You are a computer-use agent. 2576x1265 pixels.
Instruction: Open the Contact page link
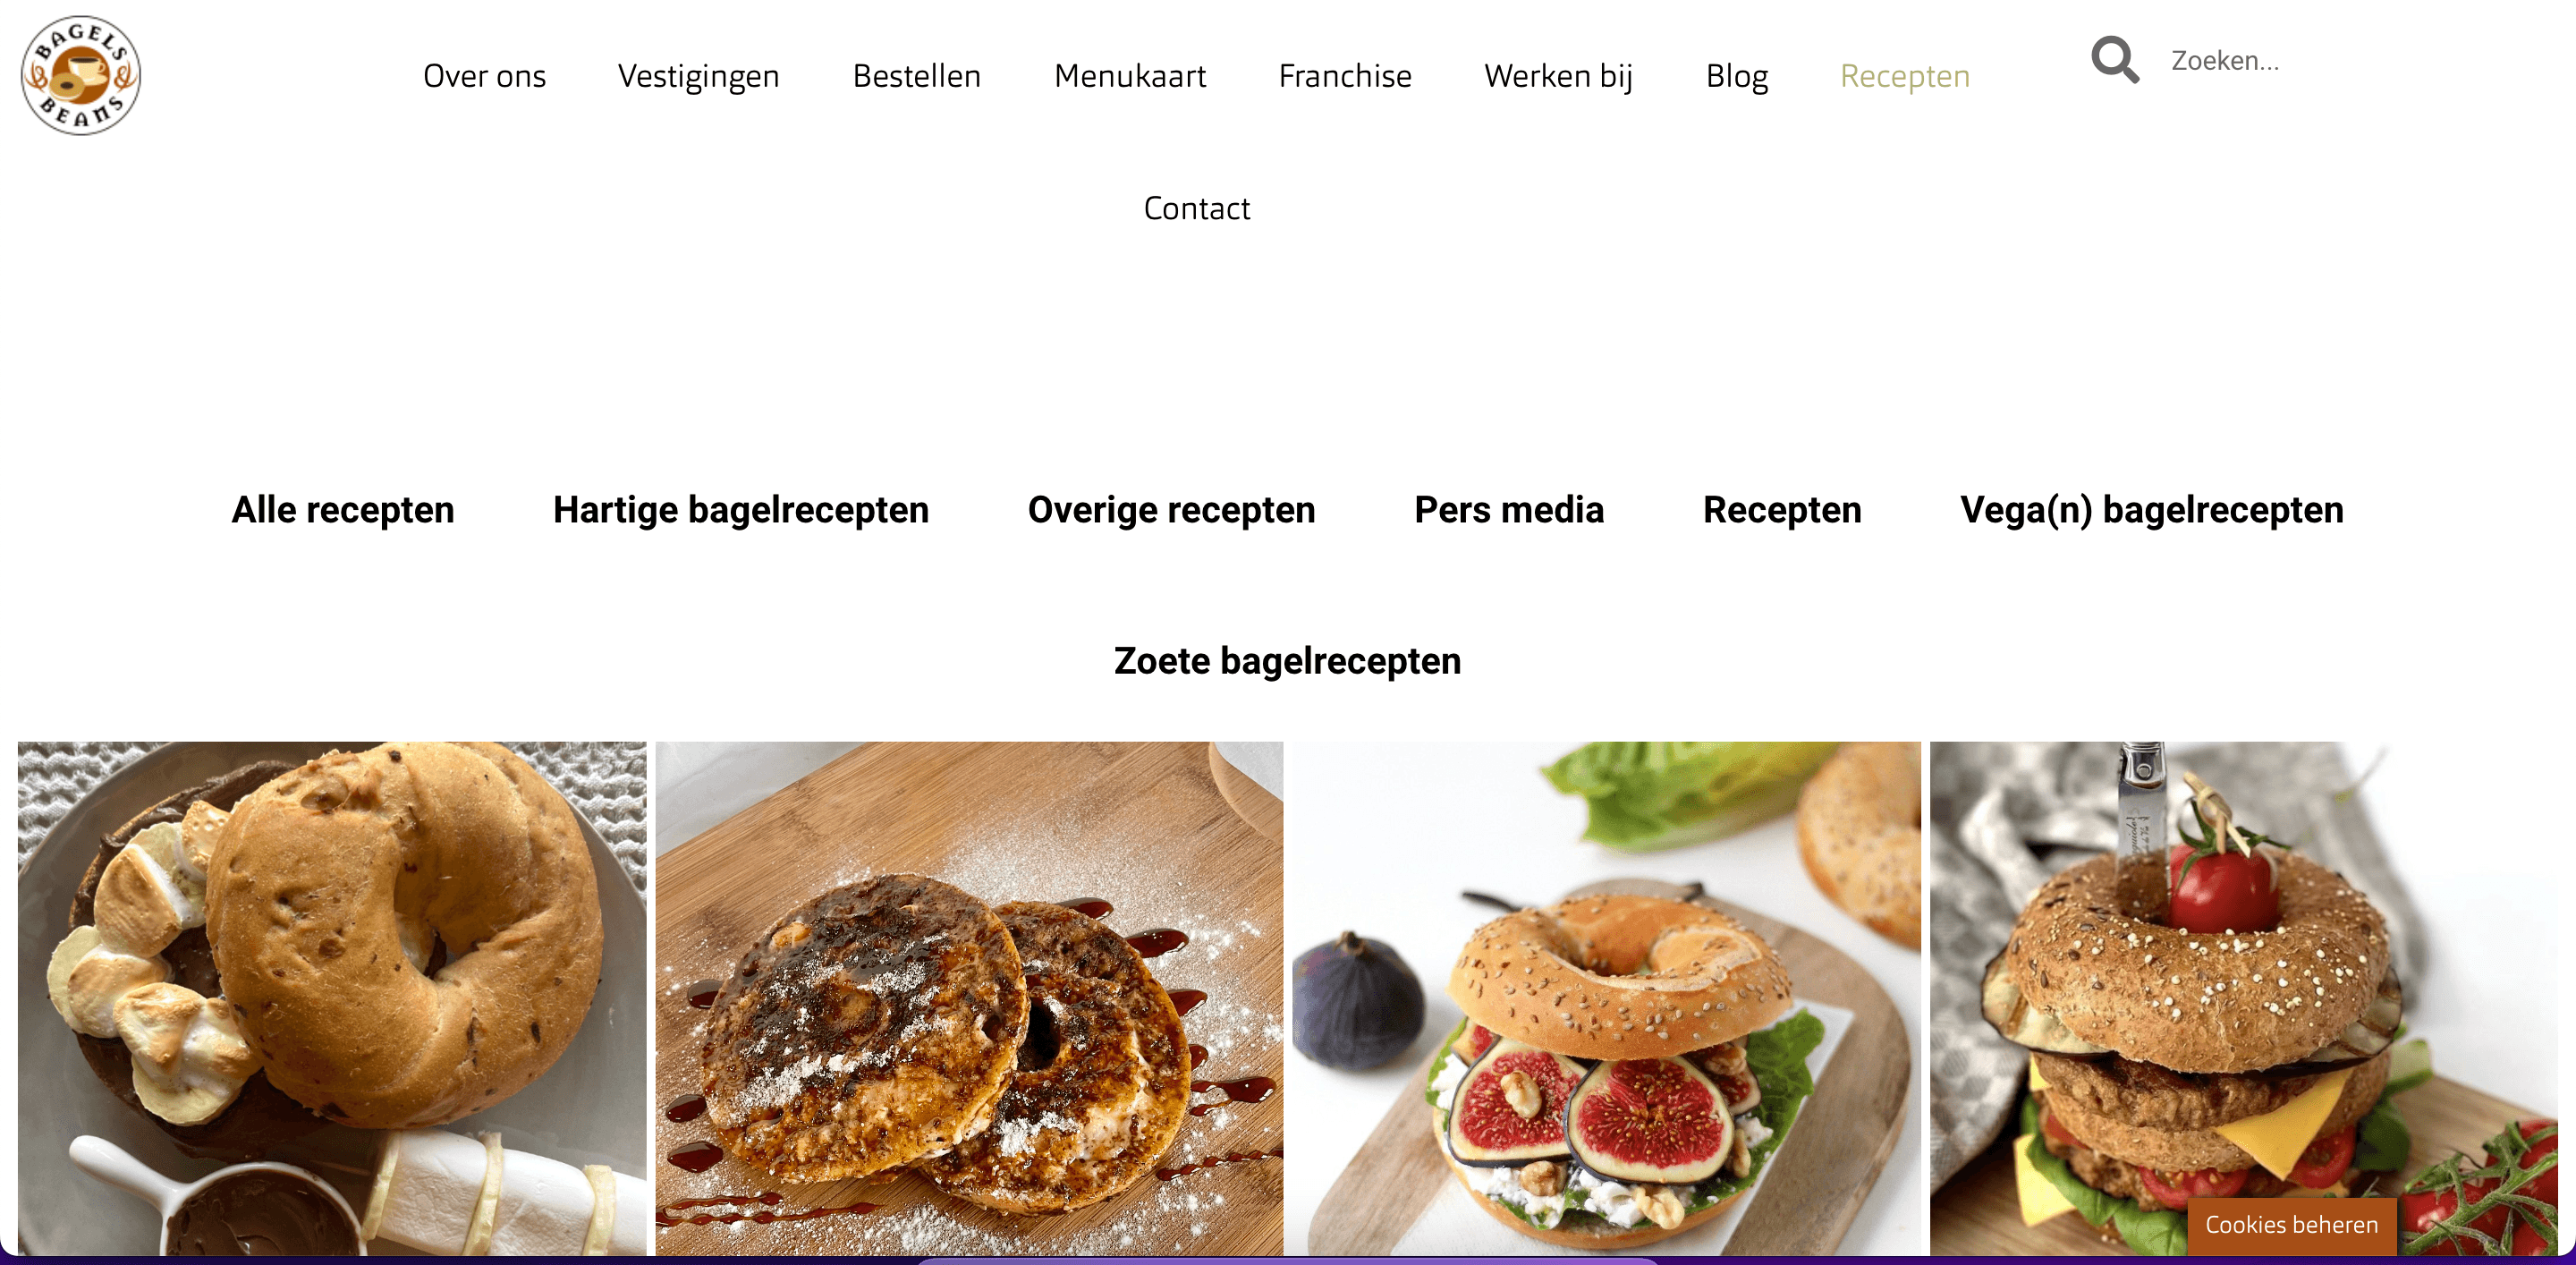[1196, 208]
